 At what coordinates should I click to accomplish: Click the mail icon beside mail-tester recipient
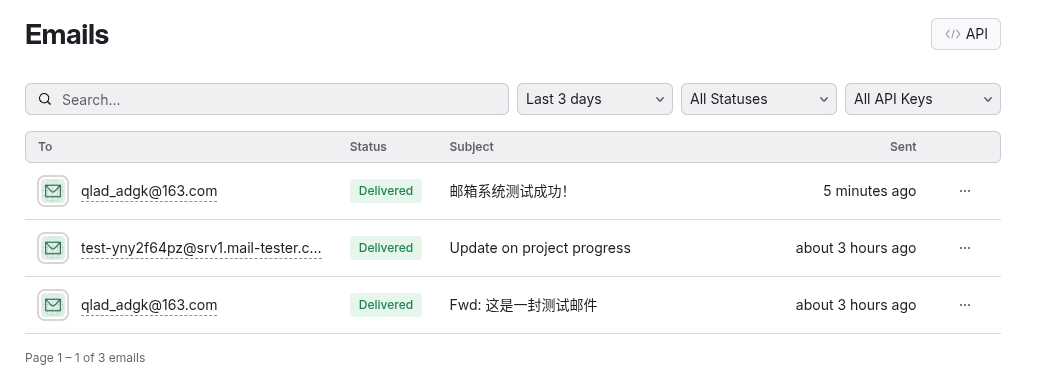pyautogui.click(x=53, y=248)
